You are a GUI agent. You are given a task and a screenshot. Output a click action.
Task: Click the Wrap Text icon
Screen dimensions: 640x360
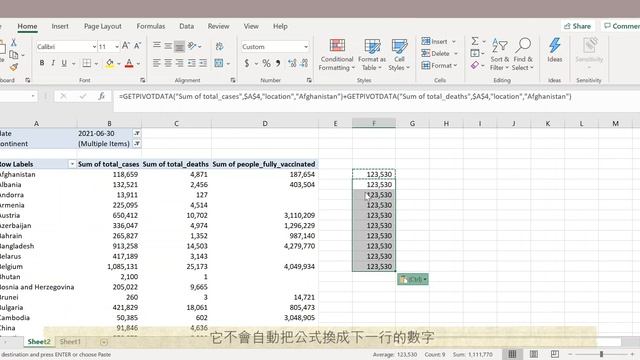220,47
